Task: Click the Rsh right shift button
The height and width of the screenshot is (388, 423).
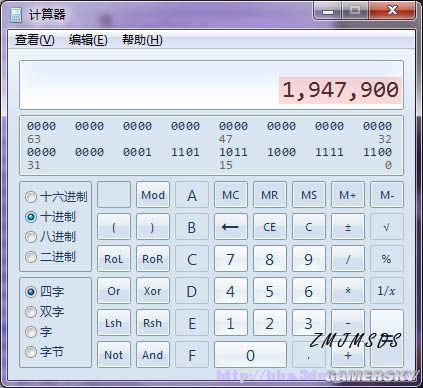Action: 153,323
